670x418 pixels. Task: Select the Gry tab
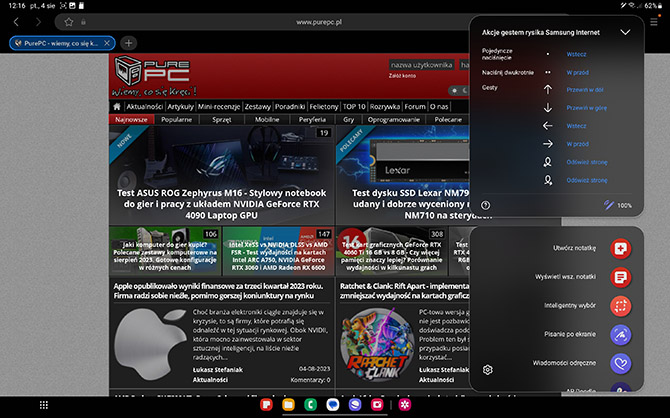[x=349, y=120]
